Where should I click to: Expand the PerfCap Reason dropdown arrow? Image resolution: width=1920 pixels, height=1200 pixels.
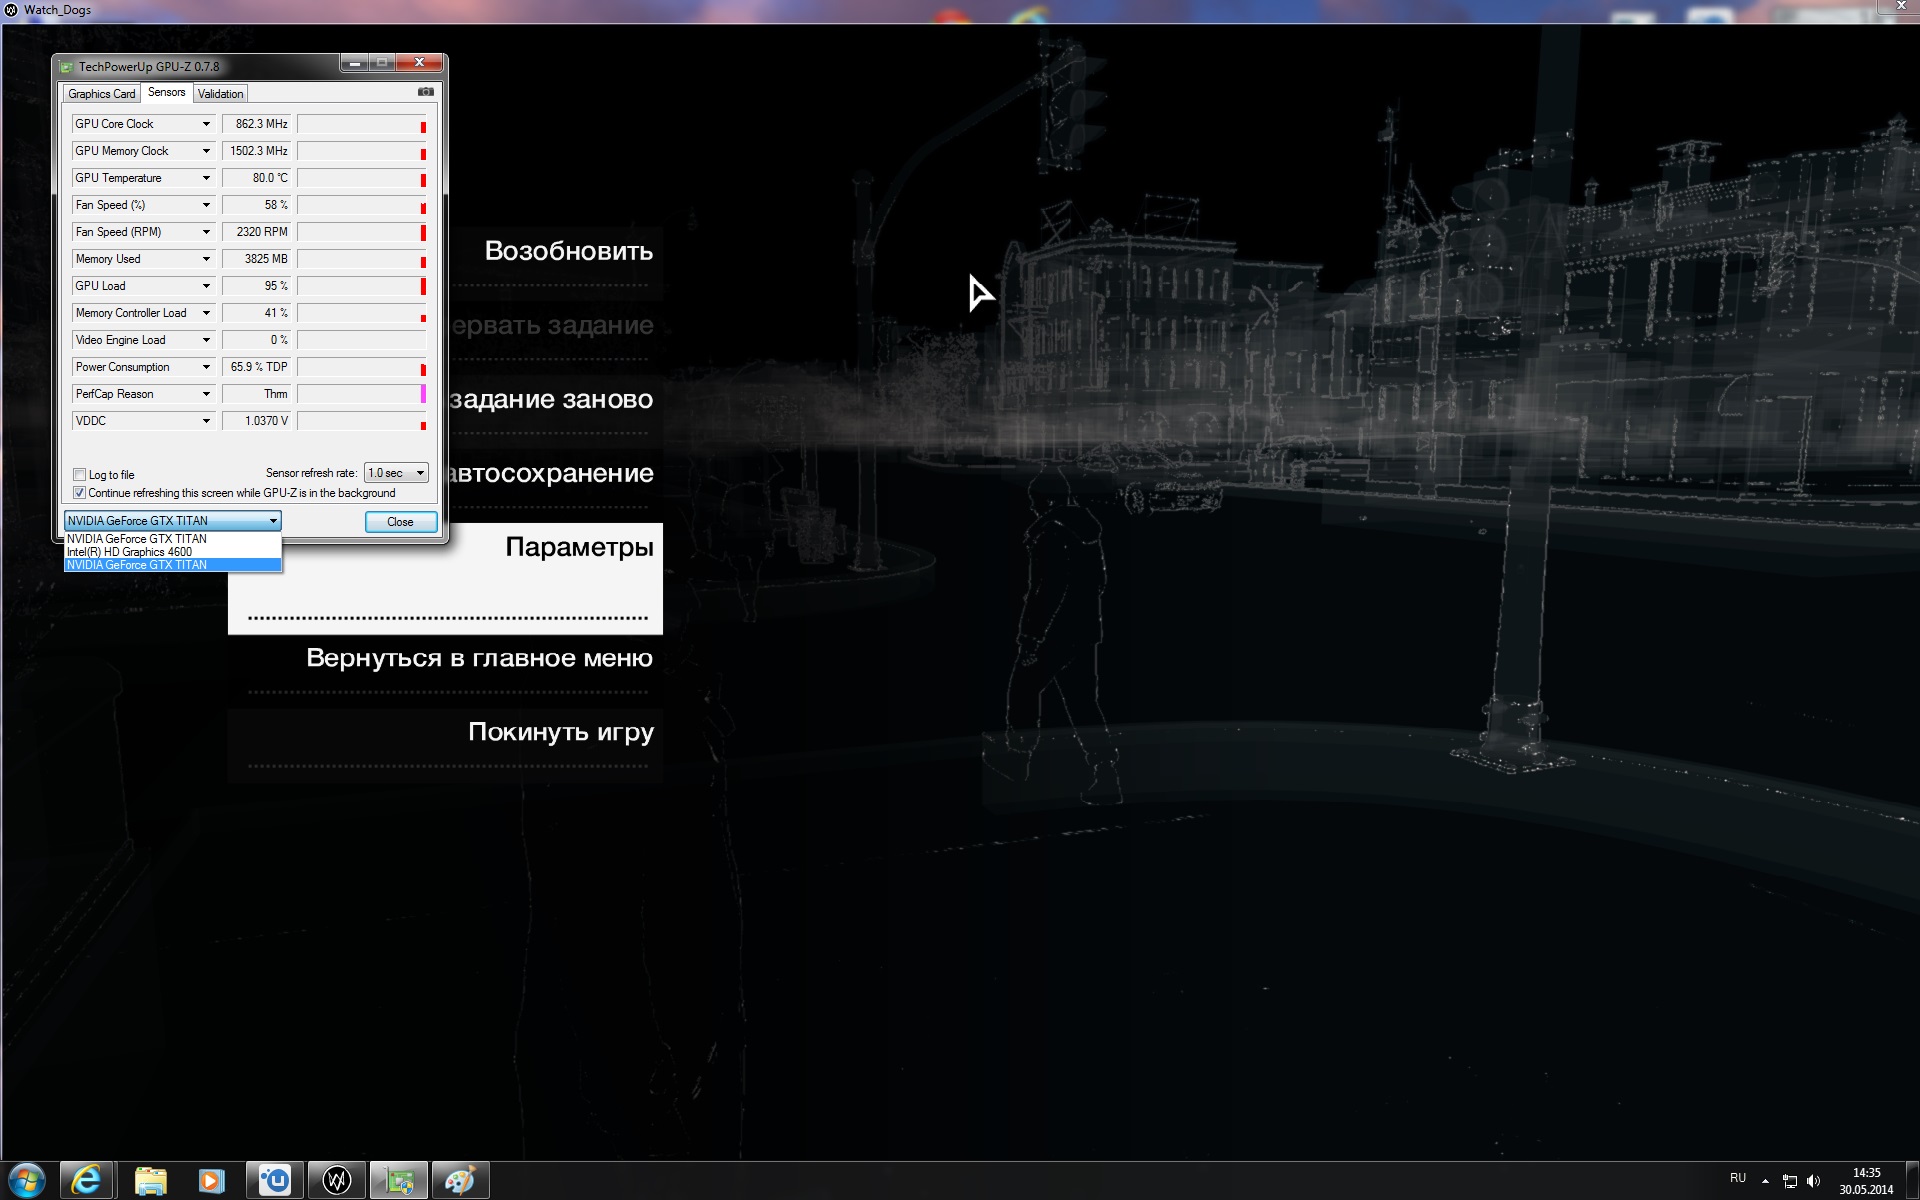pyautogui.click(x=206, y=394)
